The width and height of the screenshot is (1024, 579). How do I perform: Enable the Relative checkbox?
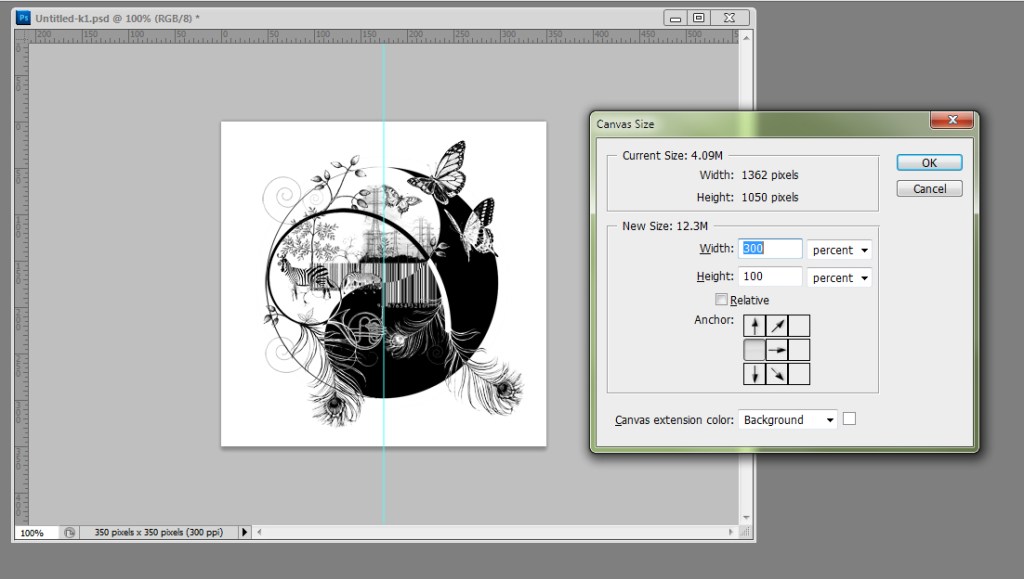[721, 300]
